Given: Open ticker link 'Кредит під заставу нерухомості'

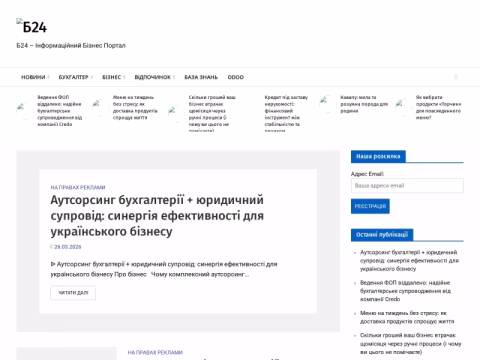Looking at the screenshot, I should [x=286, y=113].
